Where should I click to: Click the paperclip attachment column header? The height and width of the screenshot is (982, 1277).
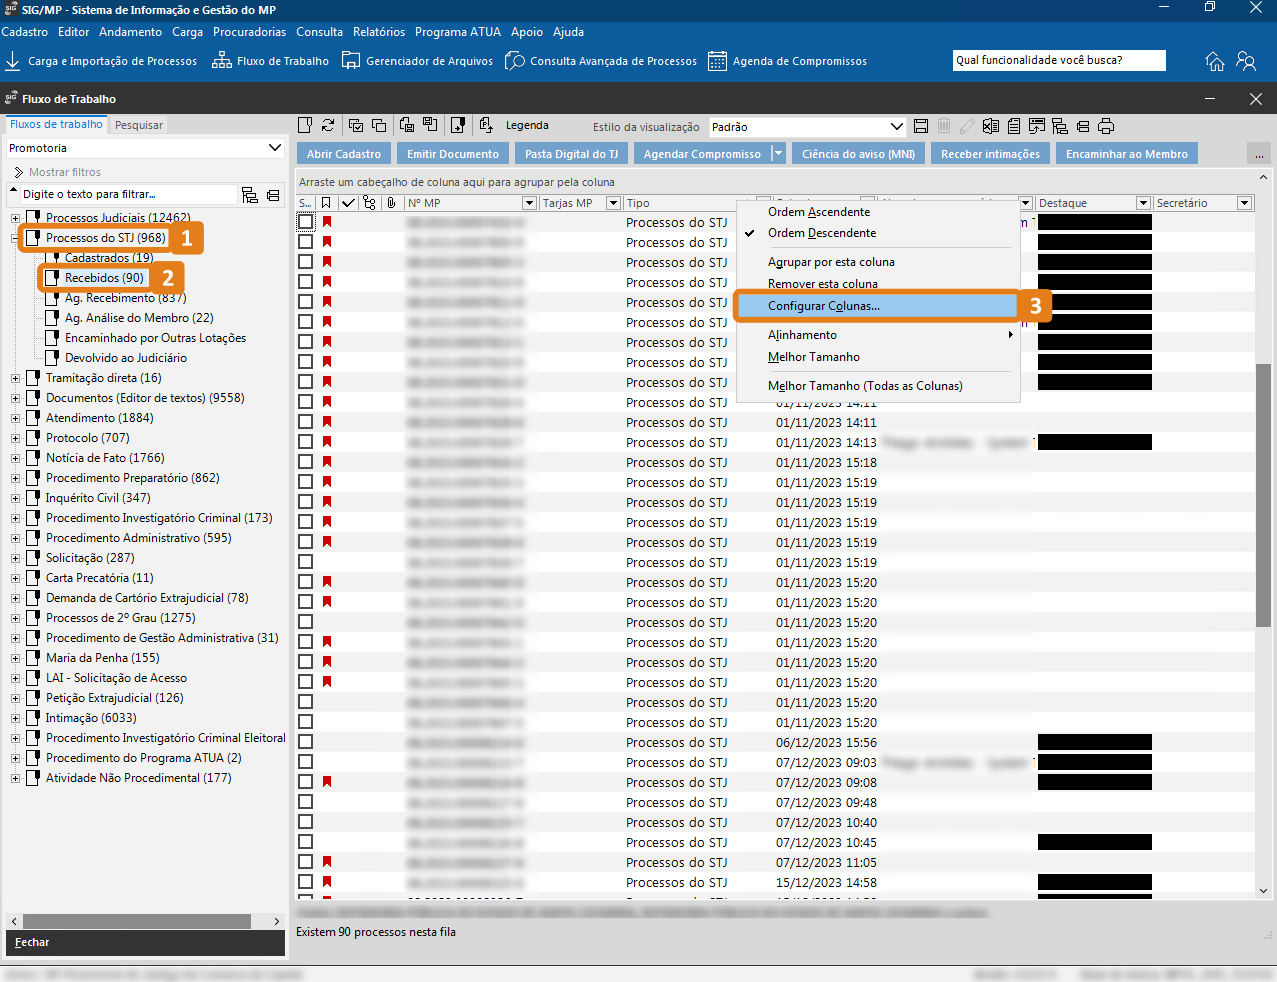[x=391, y=203]
